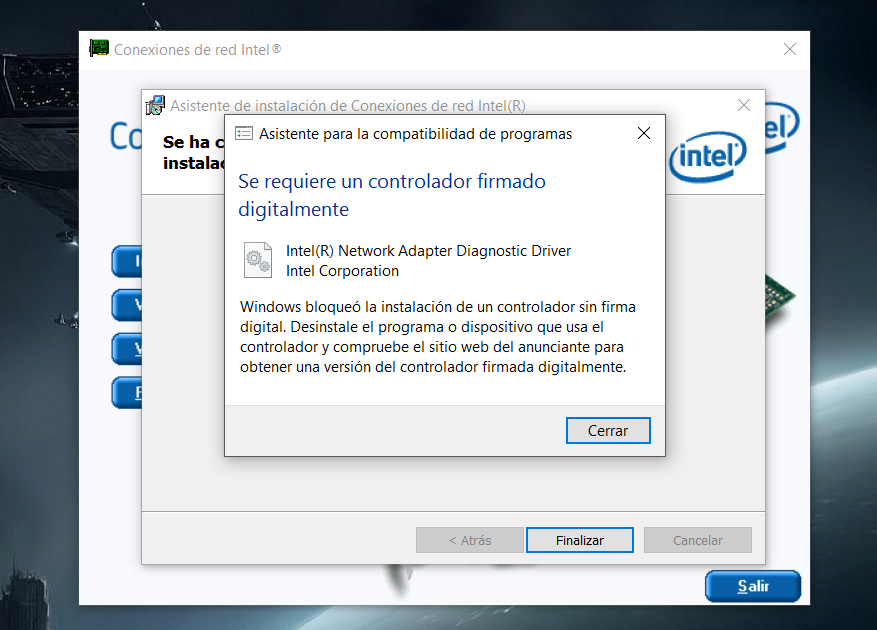Viewport: 877px width, 630px height.
Task: Close the Asistente para la compatibilidad dialog
Action: coord(644,133)
